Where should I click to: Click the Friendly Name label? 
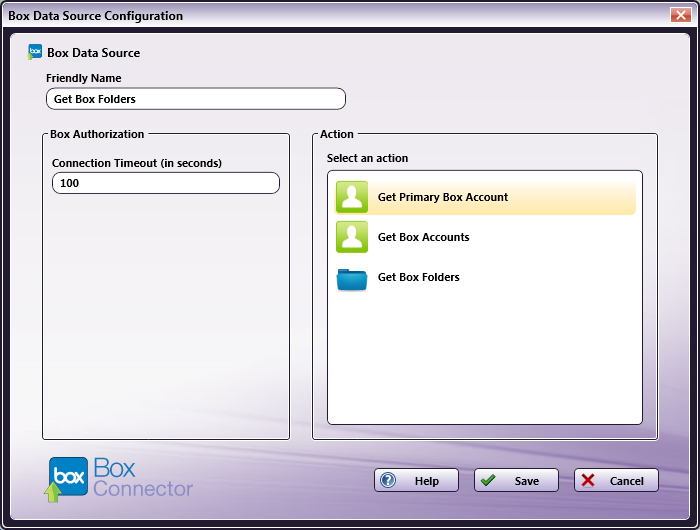coord(83,78)
